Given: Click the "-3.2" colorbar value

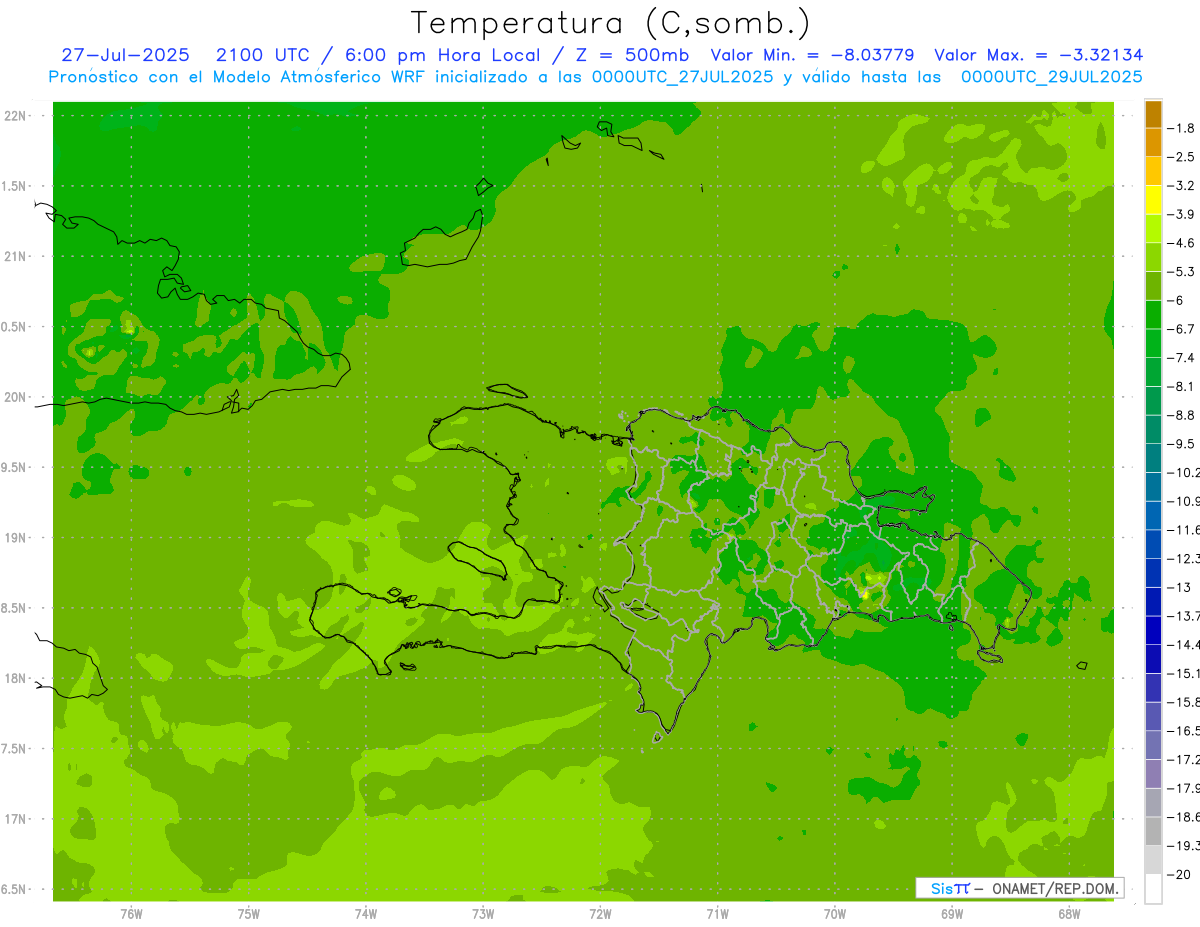Looking at the screenshot, I should 1182,185.
